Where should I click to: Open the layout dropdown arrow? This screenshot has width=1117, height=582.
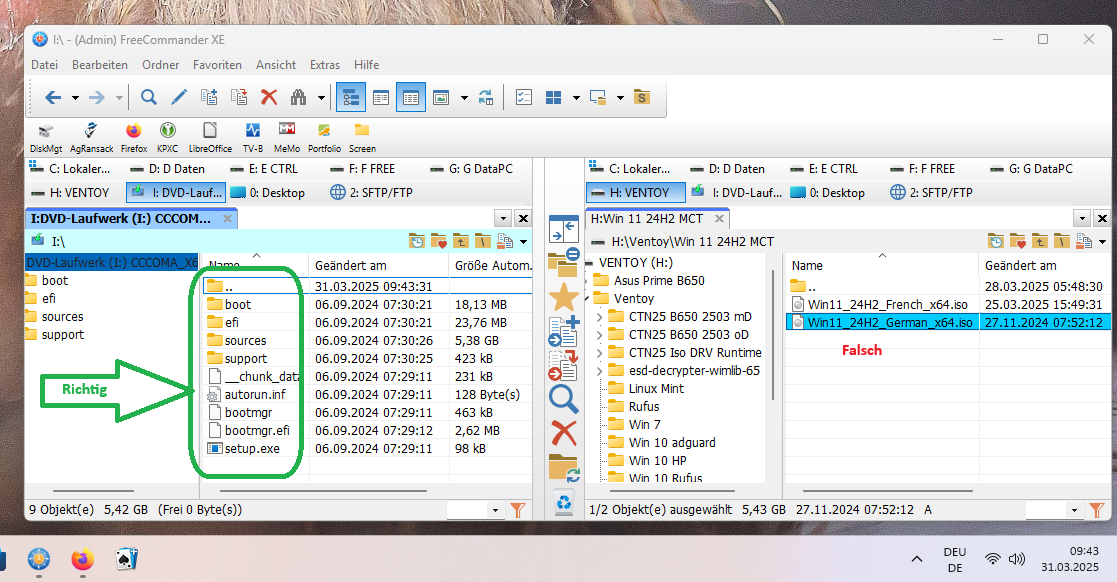pos(576,98)
